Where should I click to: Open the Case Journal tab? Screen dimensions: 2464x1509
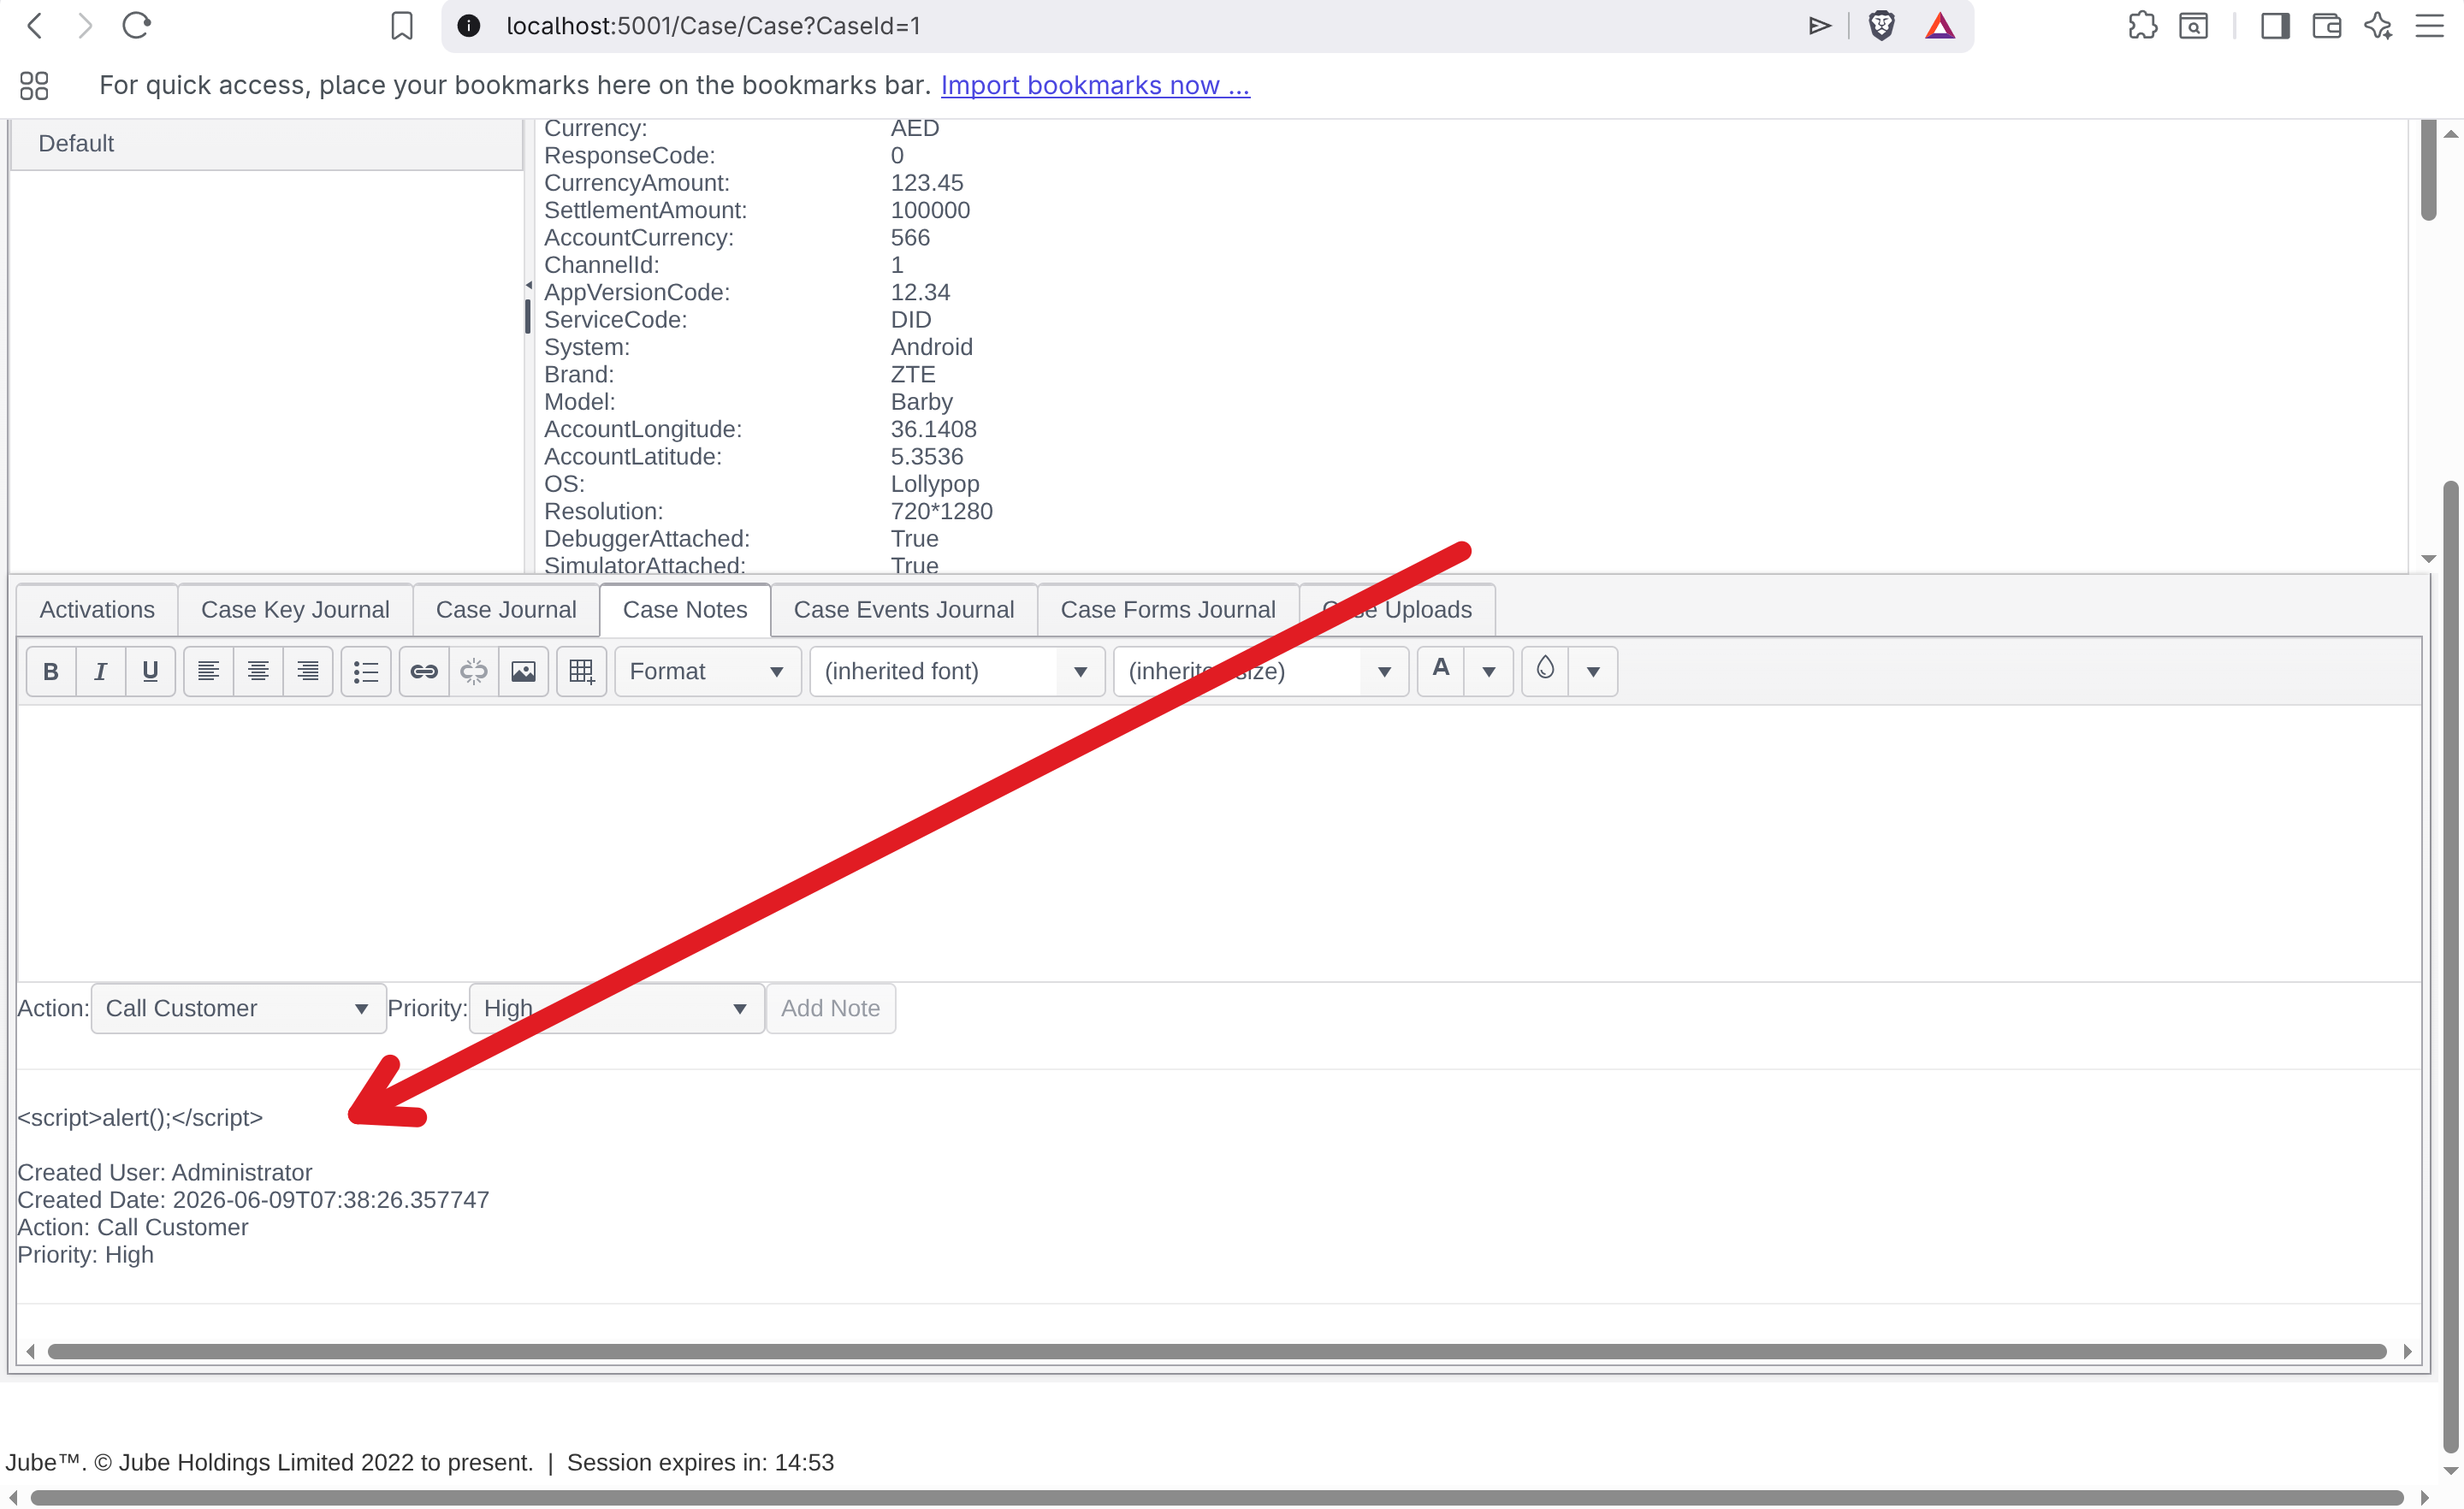click(506, 610)
